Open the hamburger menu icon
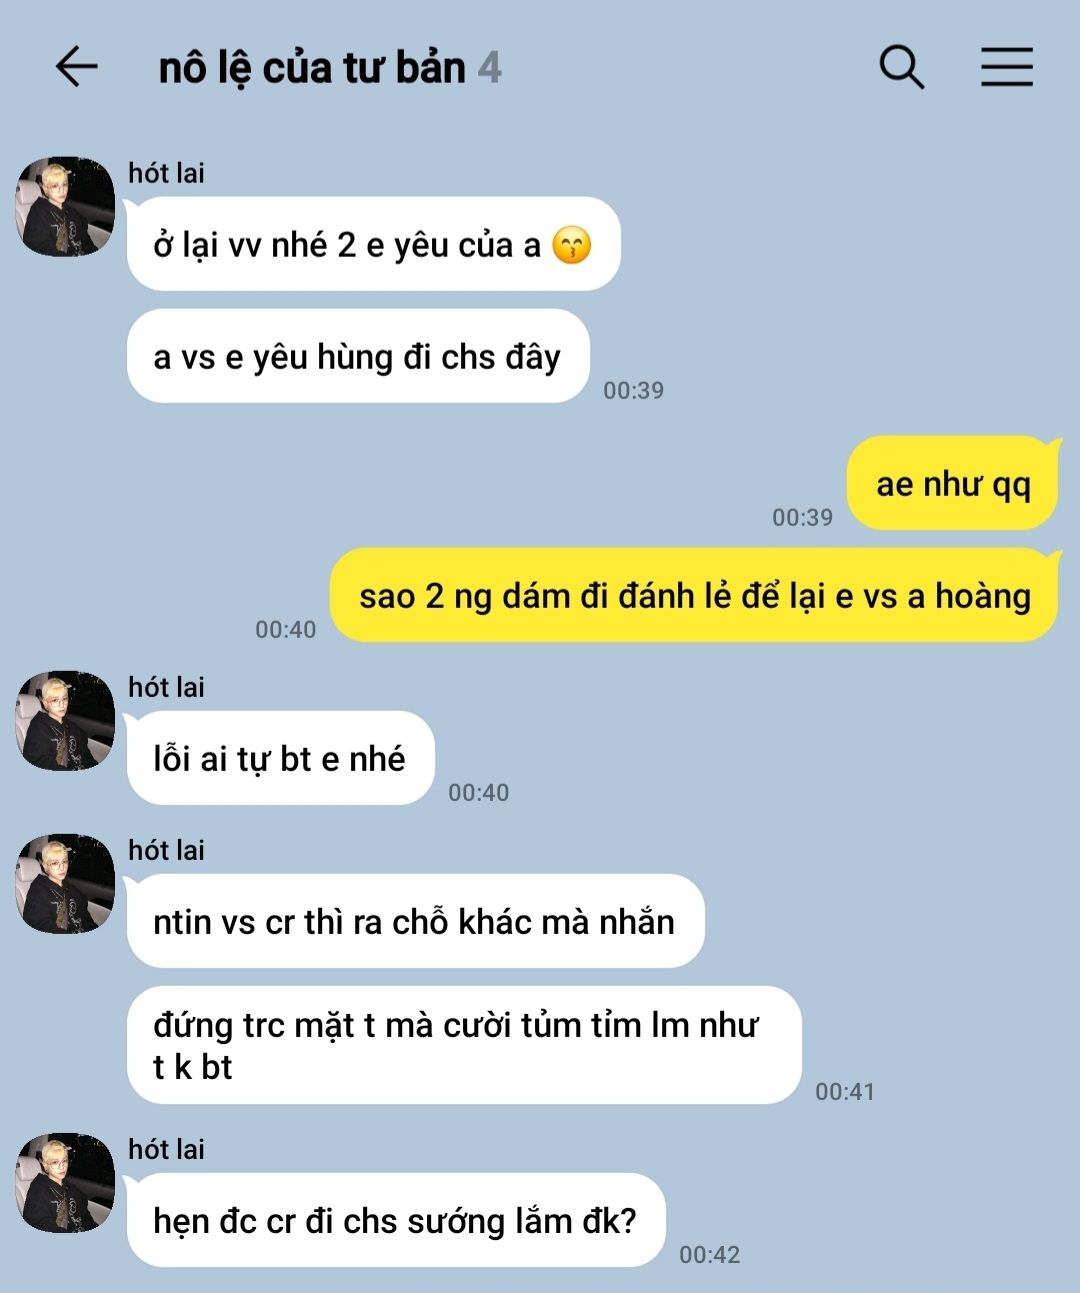1080x1293 pixels. 1006,67
